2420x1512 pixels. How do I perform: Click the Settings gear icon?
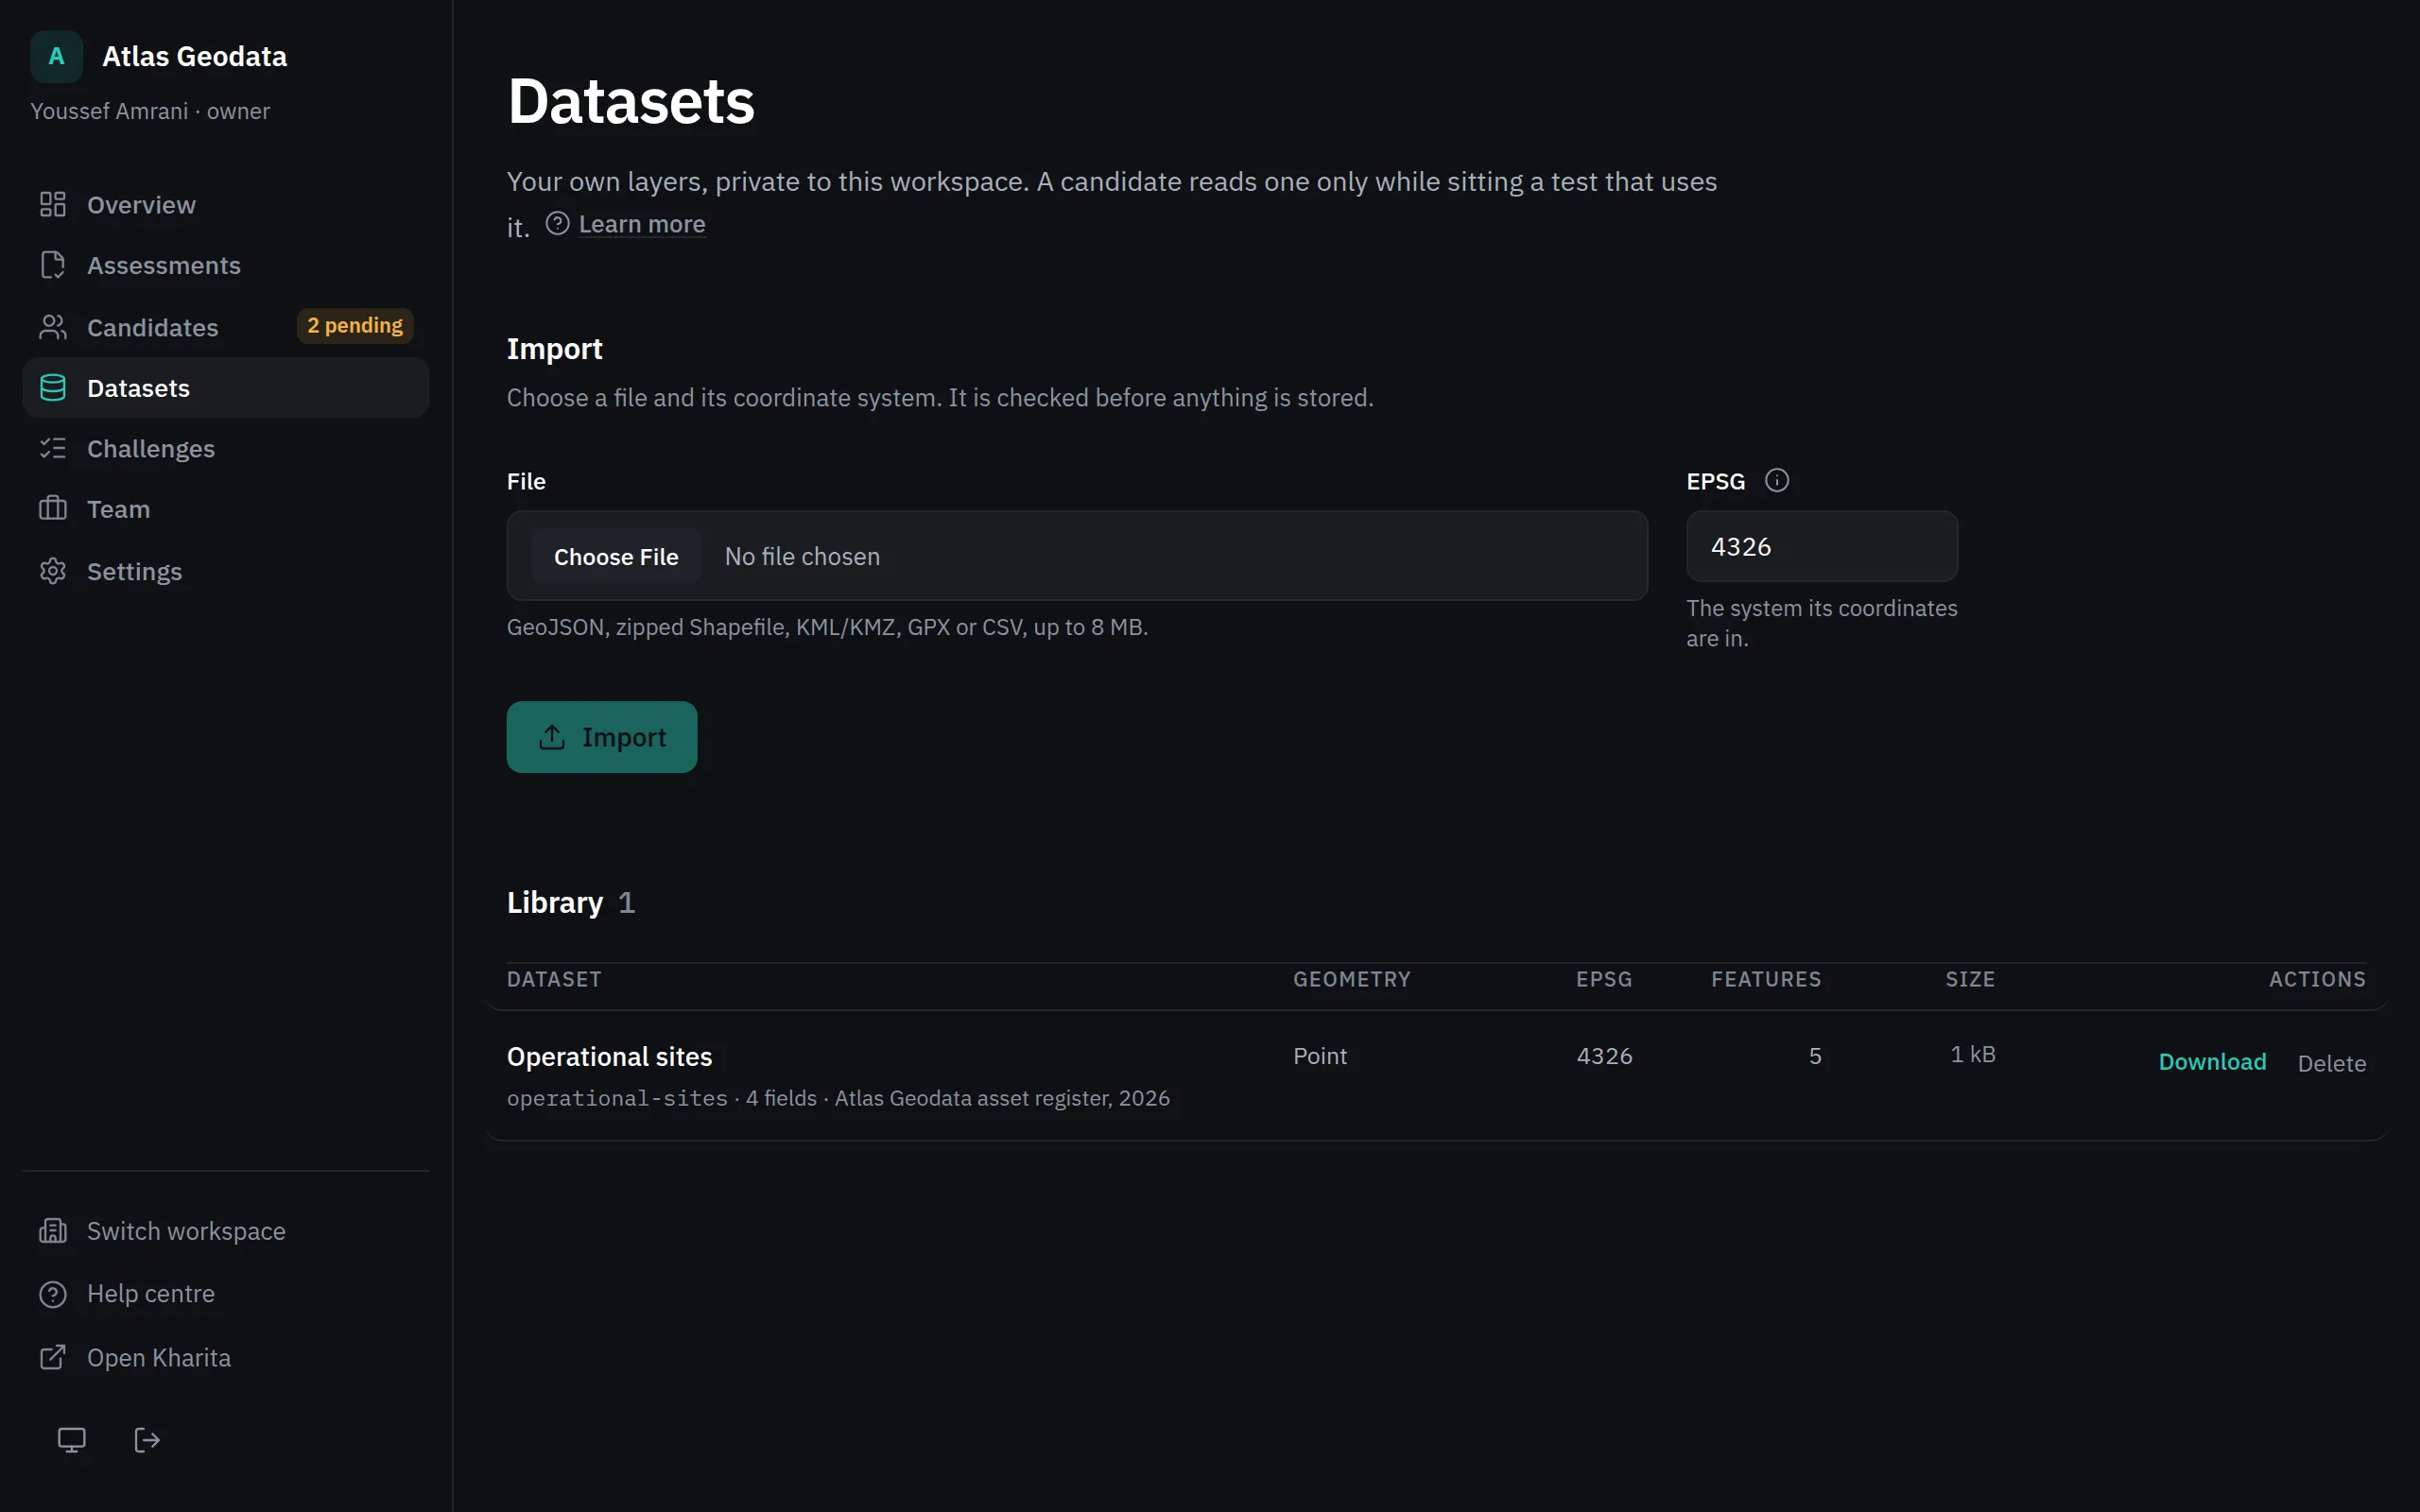[x=53, y=571]
